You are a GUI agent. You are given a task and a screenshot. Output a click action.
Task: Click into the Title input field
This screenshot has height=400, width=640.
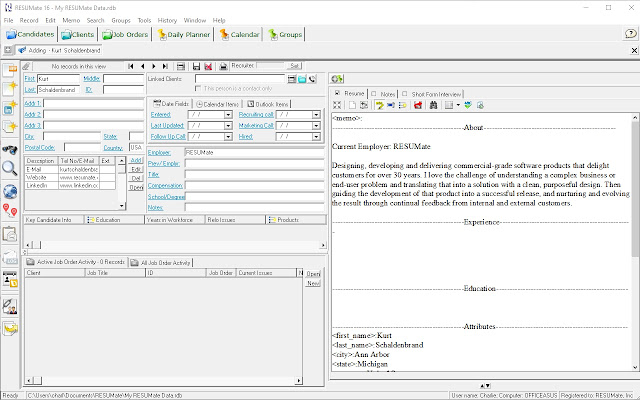(x=254, y=175)
